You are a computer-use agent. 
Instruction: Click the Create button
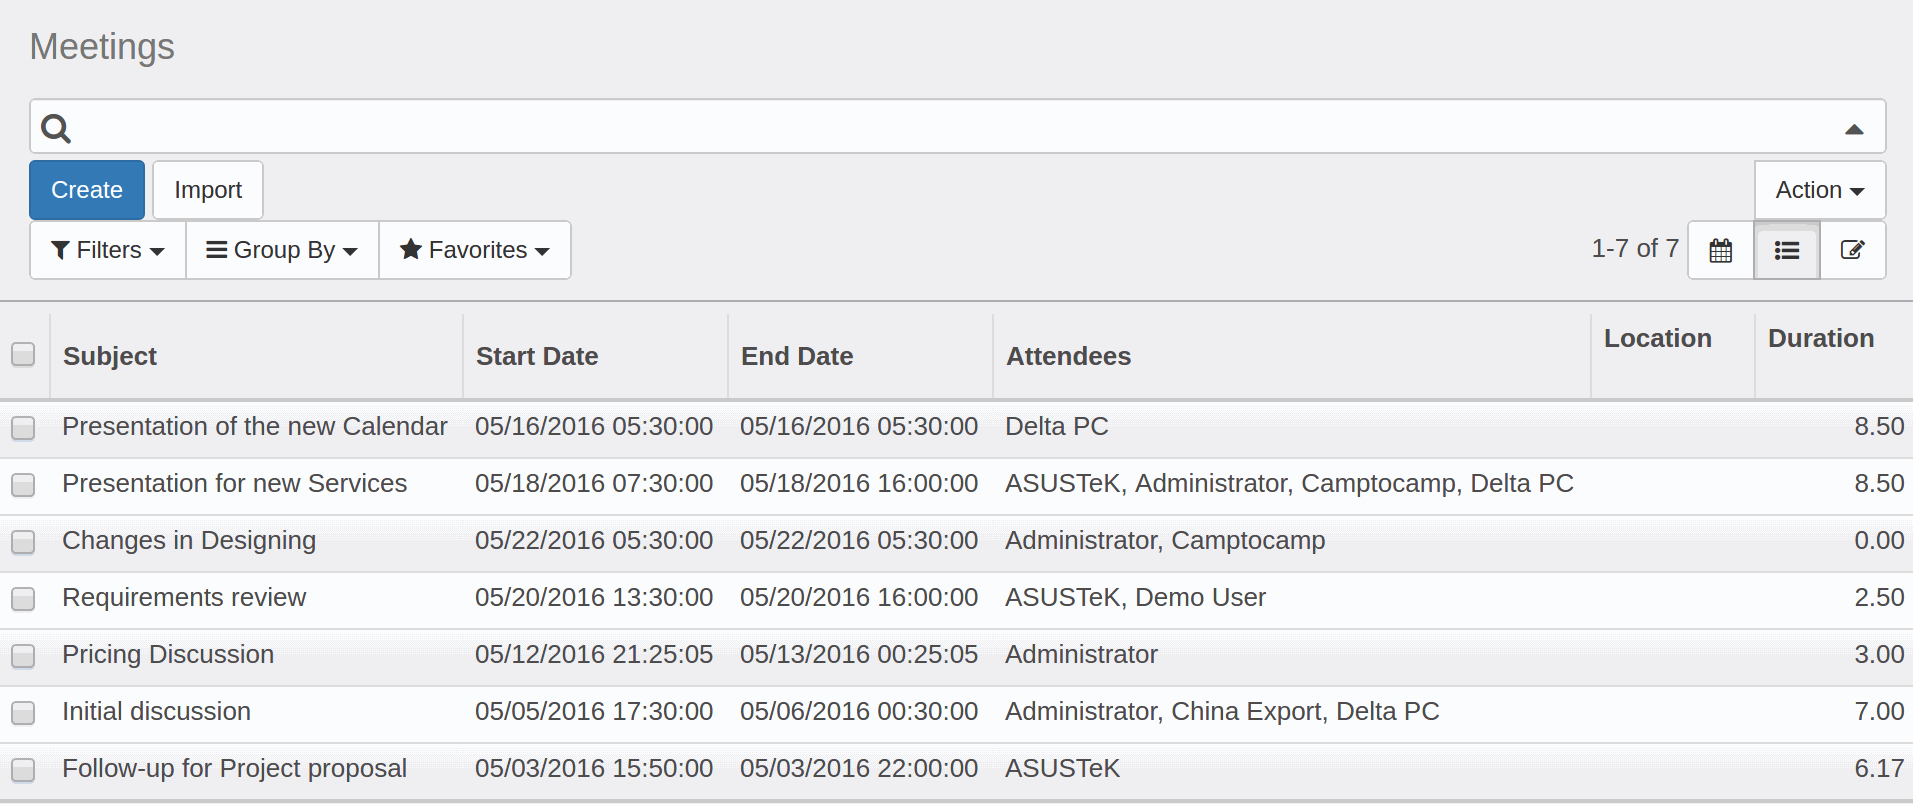(x=87, y=190)
